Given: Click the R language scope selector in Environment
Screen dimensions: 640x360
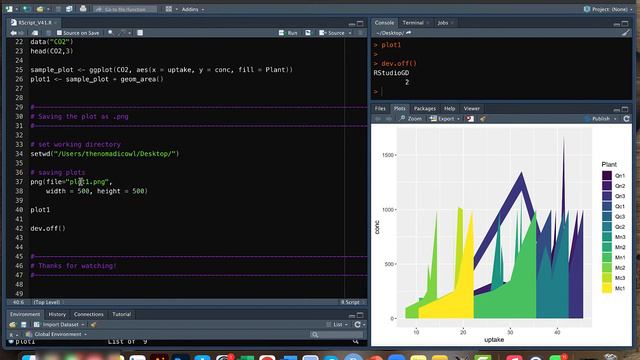Looking at the screenshot, I should 13,334.
